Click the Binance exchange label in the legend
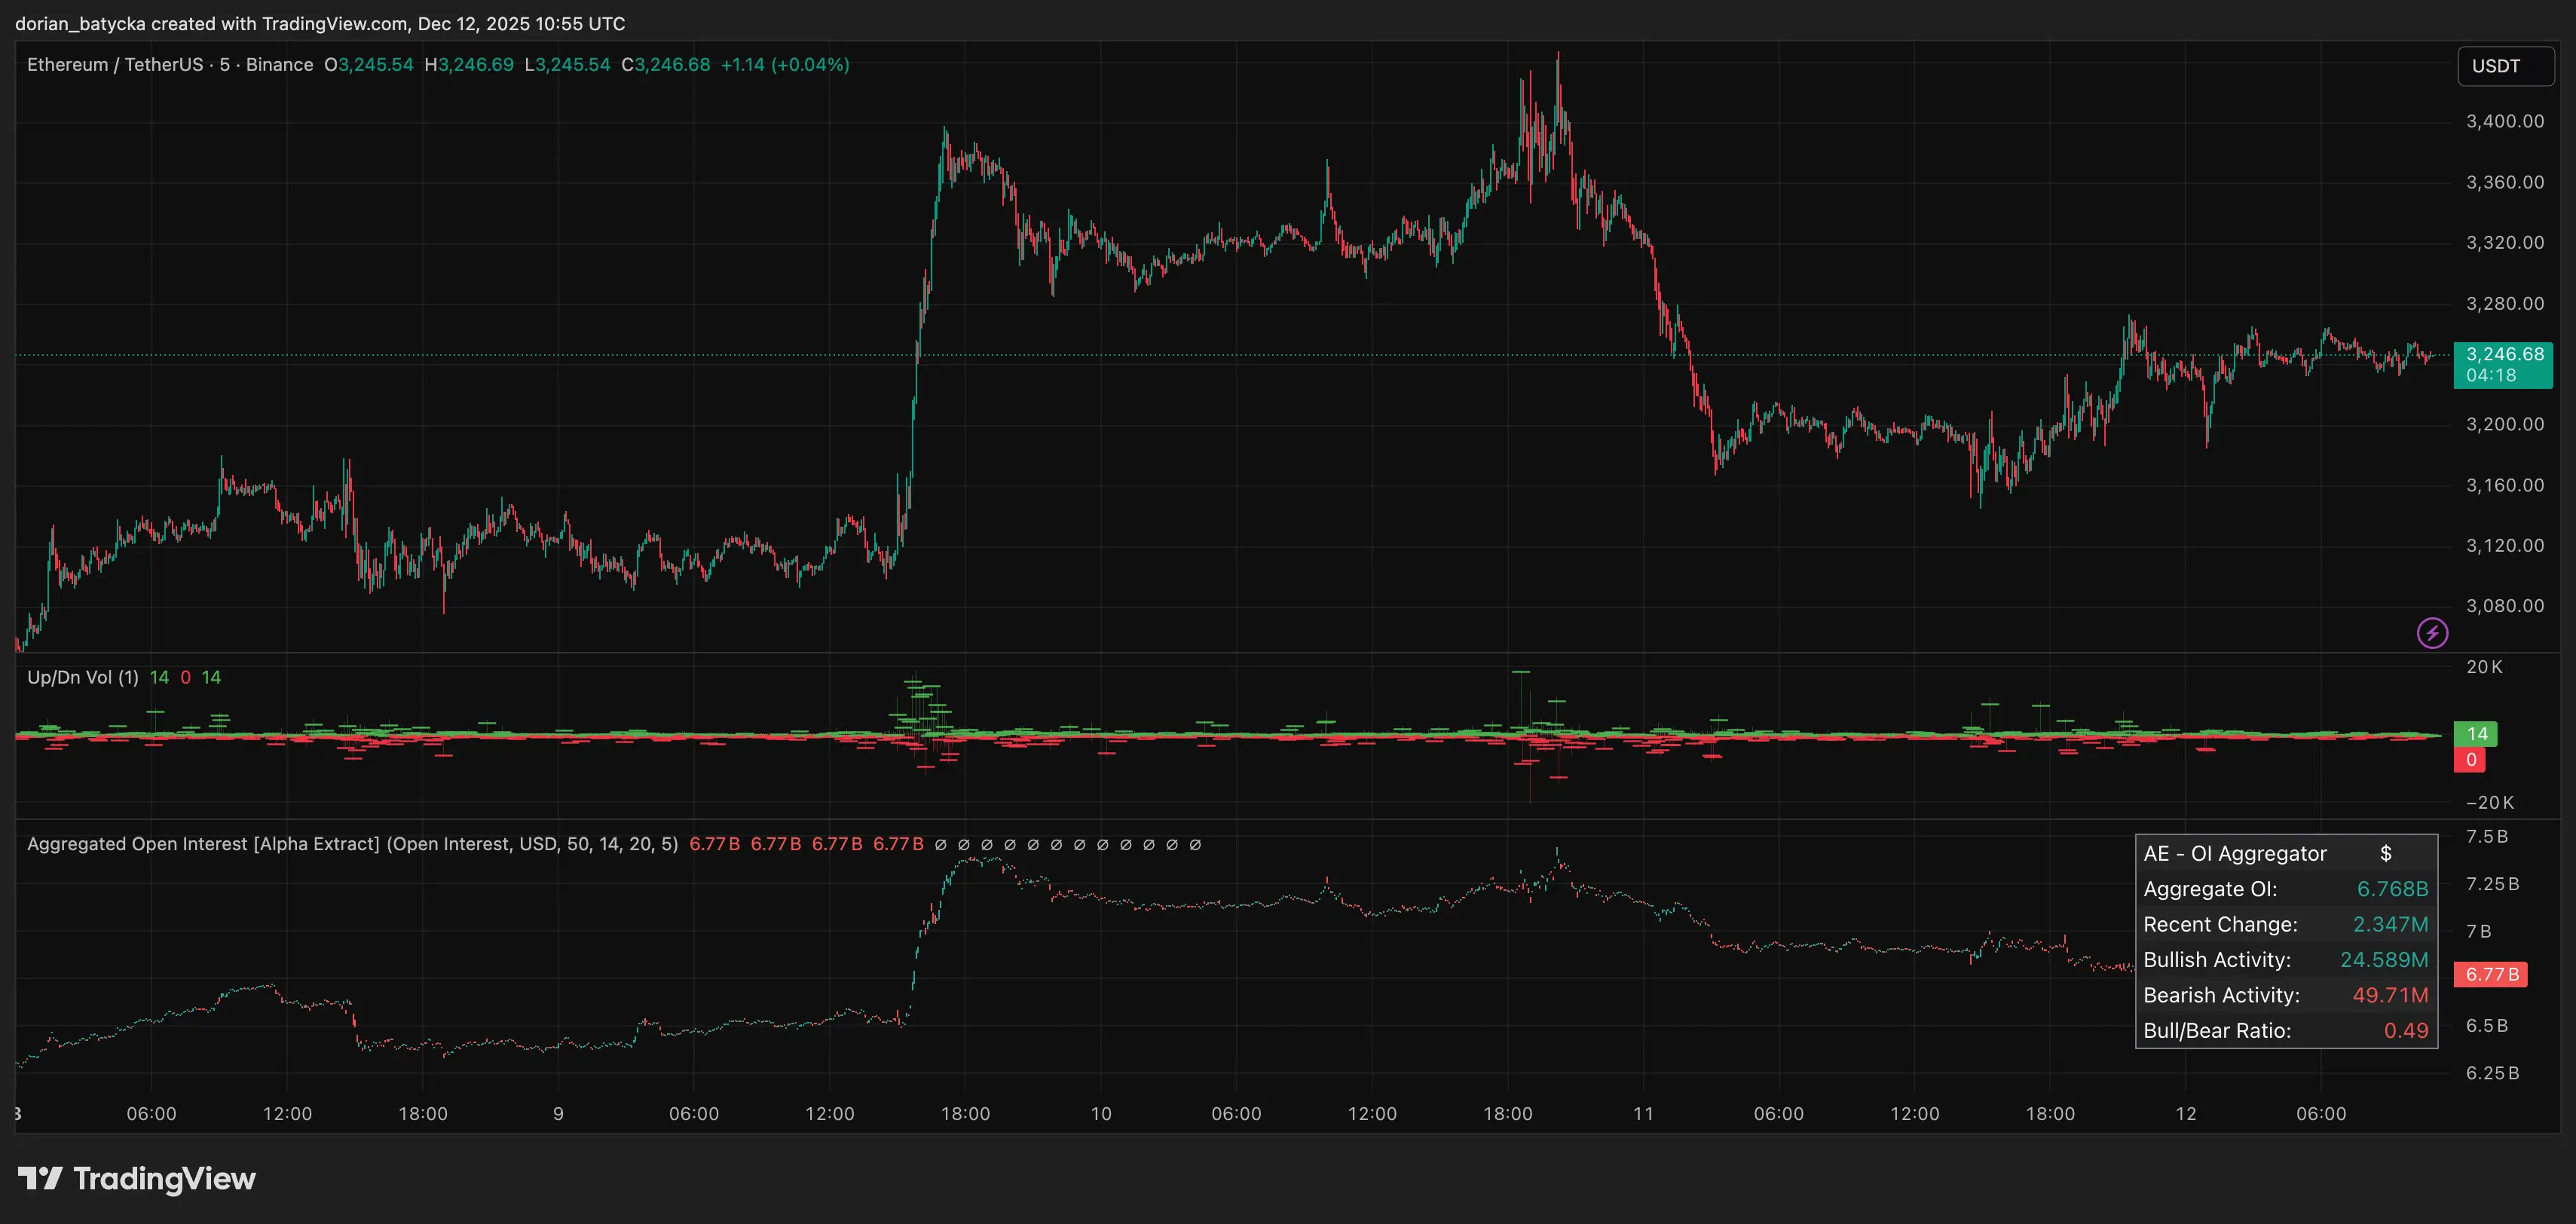The width and height of the screenshot is (2576, 1224). (x=280, y=64)
